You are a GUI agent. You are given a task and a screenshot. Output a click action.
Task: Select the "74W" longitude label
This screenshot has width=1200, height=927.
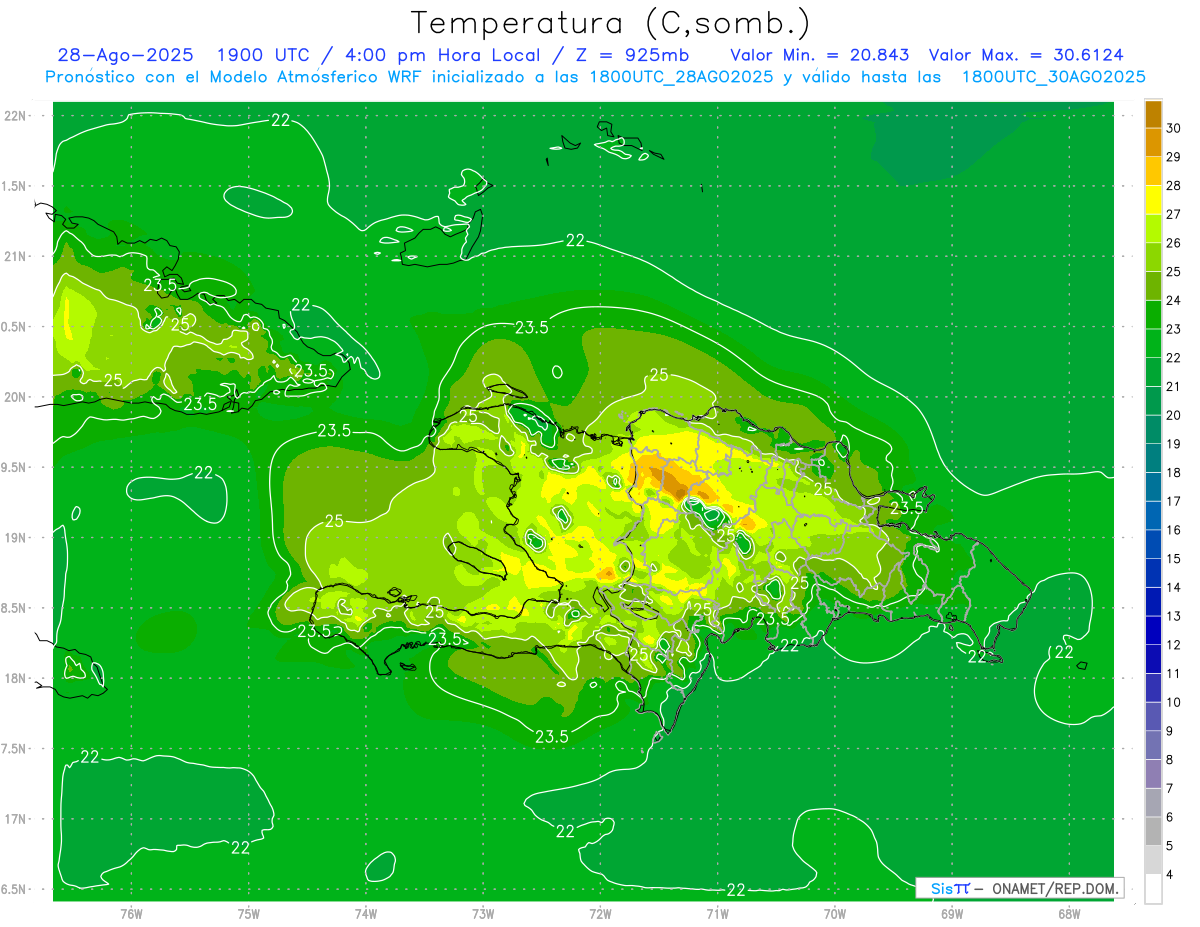point(366,913)
